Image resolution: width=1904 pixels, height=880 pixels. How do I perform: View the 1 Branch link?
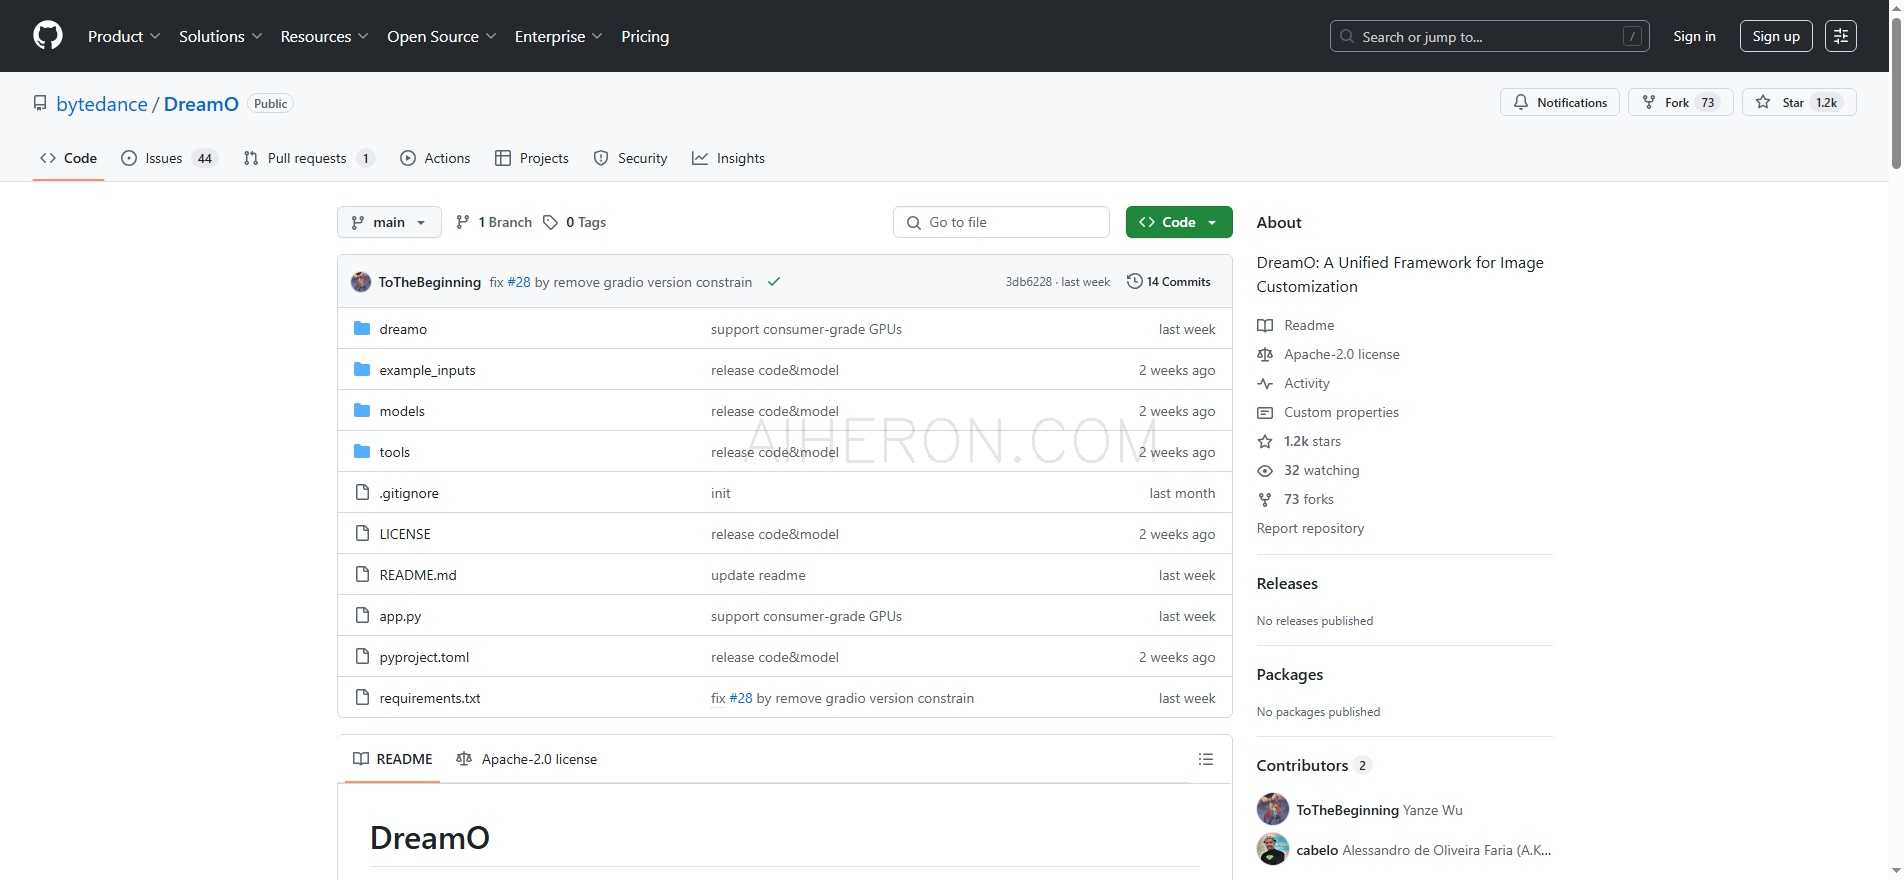pos(494,222)
